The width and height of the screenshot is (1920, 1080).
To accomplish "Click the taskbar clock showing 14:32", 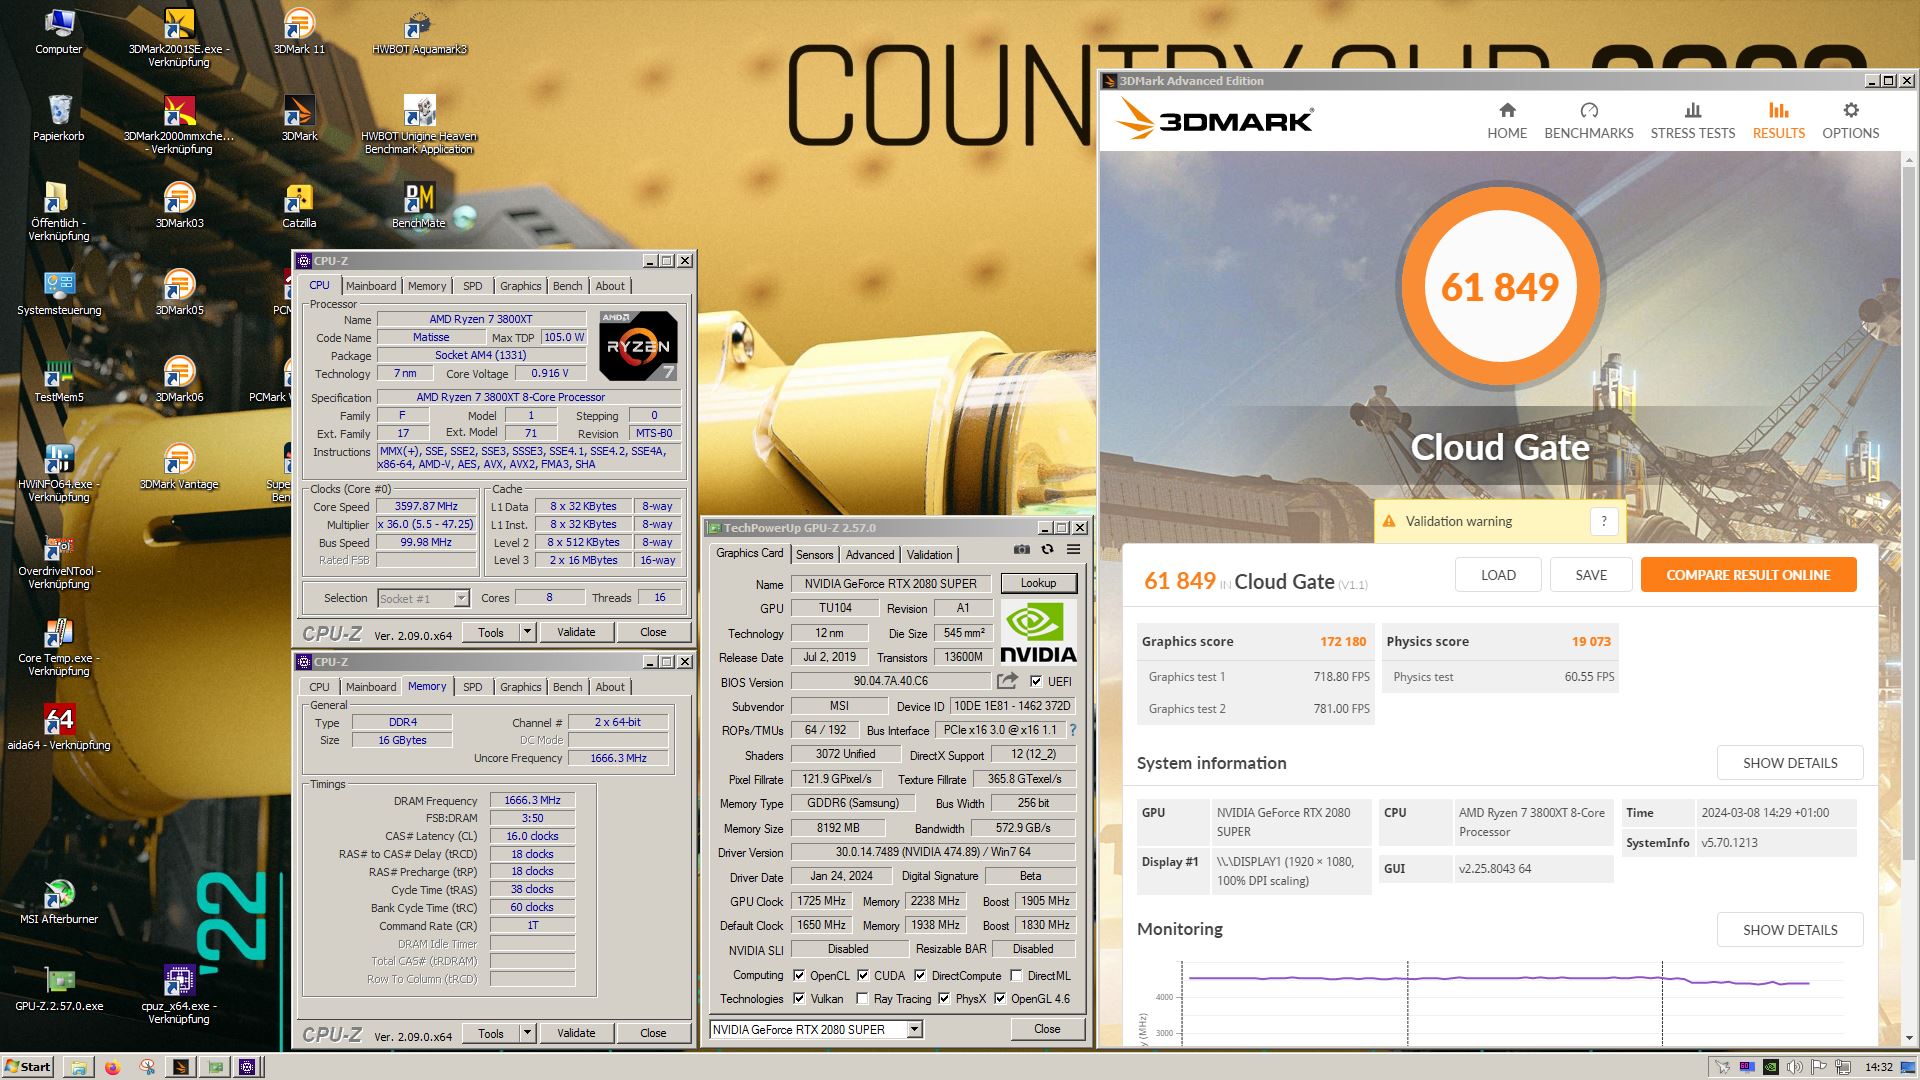I will [1878, 1067].
